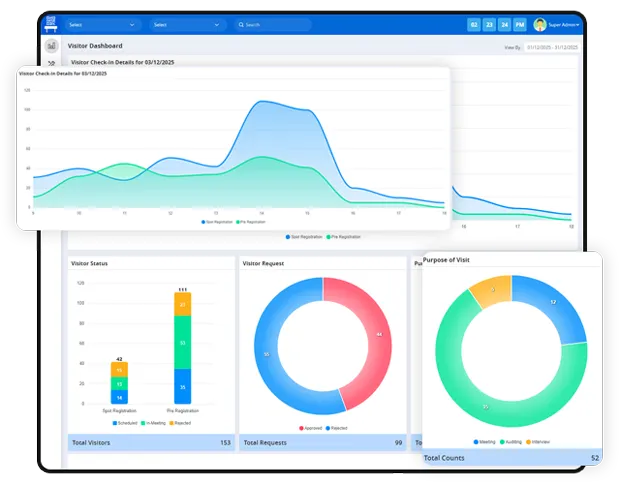The height and width of the screenshot is (484, 620).
Task: Click the View By date range field
Action: [553, 46]
